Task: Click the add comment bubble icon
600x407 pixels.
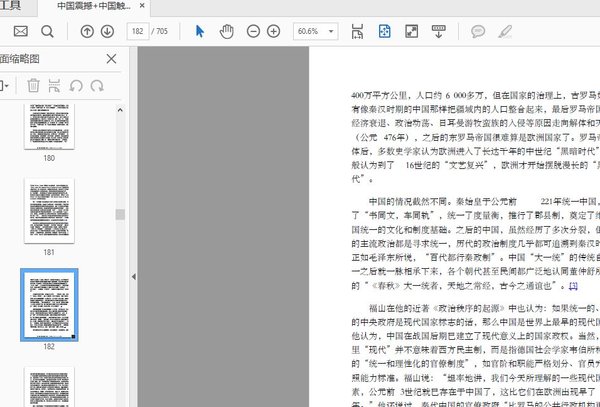Action: [478, 31]
